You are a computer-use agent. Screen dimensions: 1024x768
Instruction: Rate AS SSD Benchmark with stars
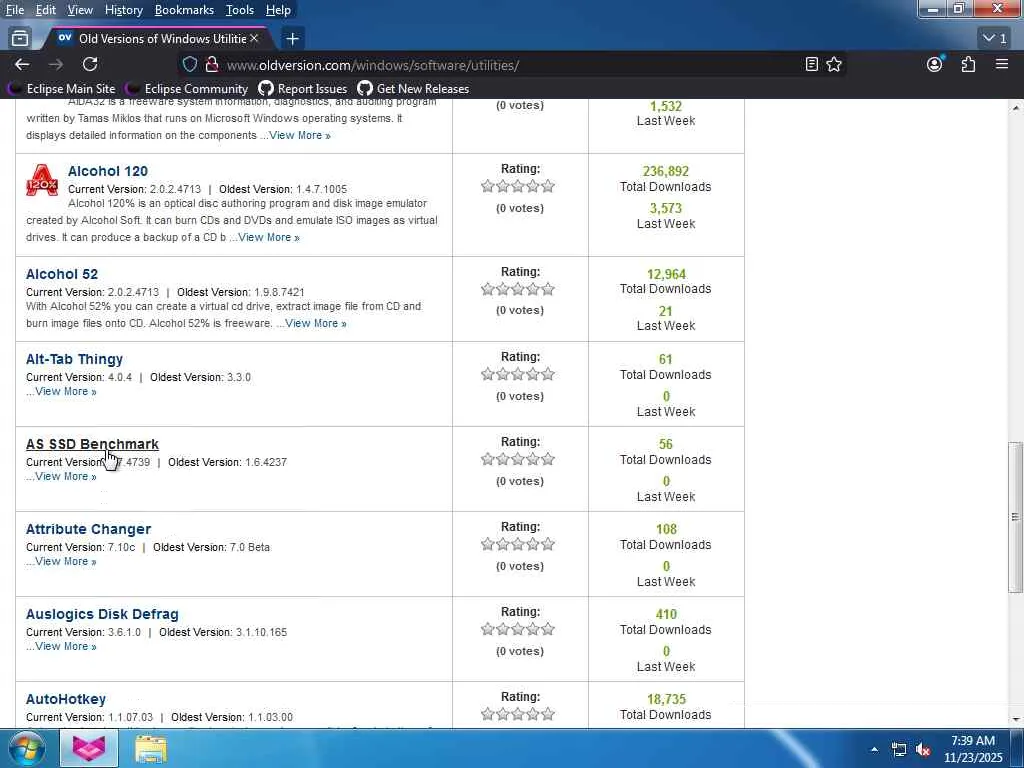[x=518, y=459]
